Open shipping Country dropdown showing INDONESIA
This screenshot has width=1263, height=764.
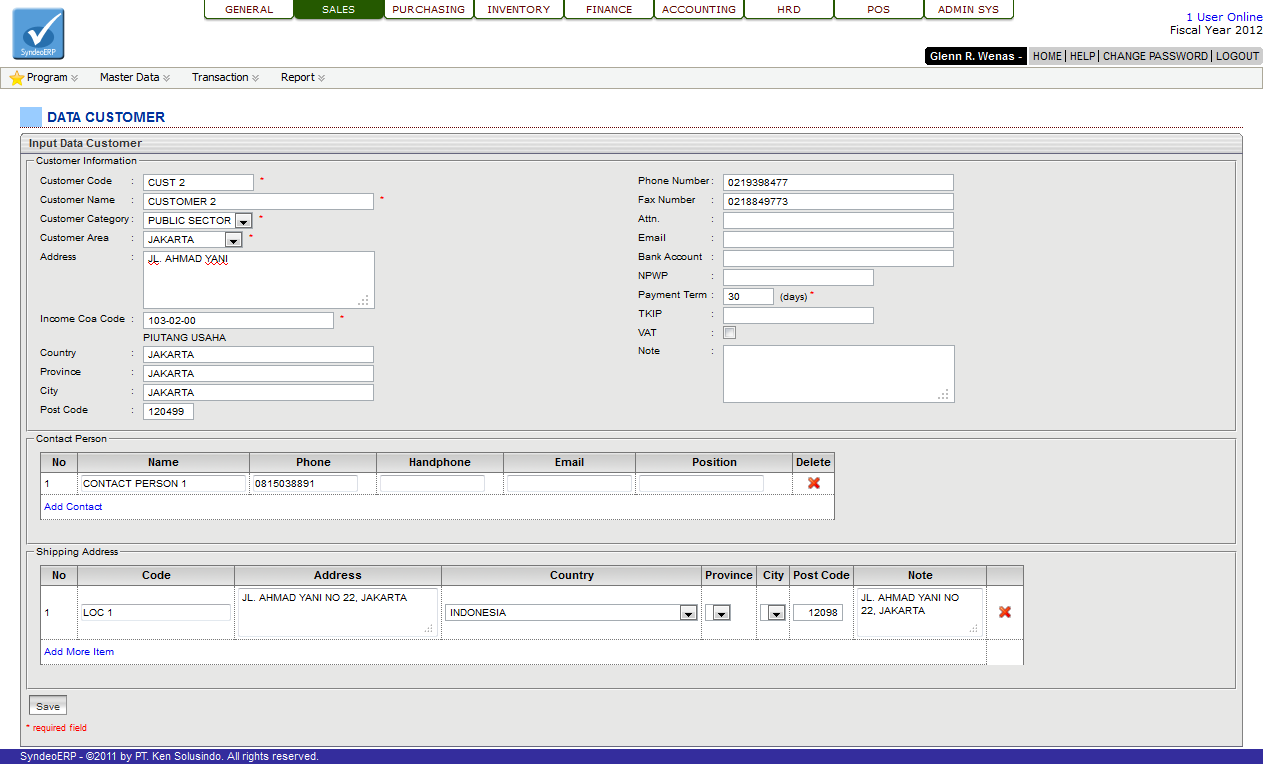pyautogui.click(x=688, y=613)
